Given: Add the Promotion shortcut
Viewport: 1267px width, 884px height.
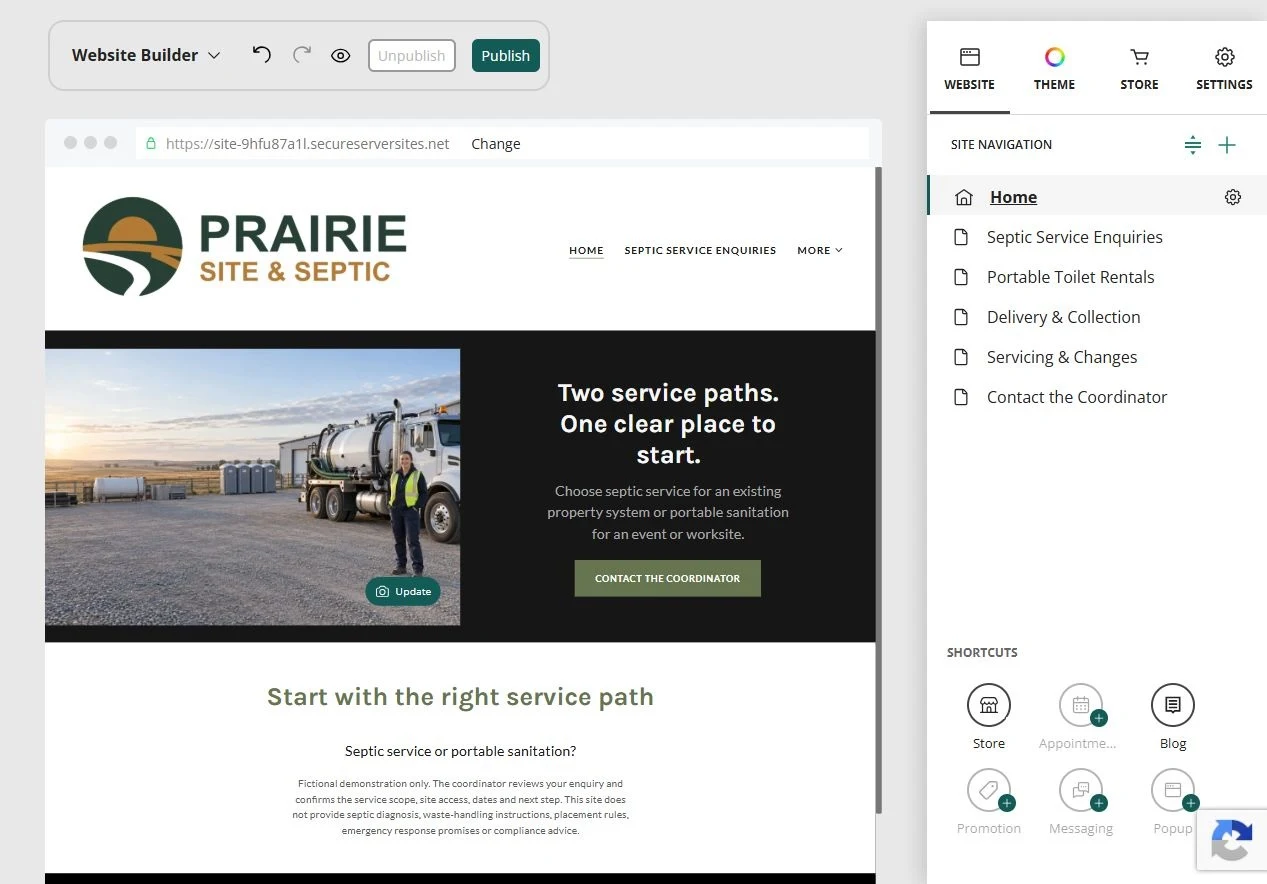Looking at the screenshot, I should pos(989,790).
